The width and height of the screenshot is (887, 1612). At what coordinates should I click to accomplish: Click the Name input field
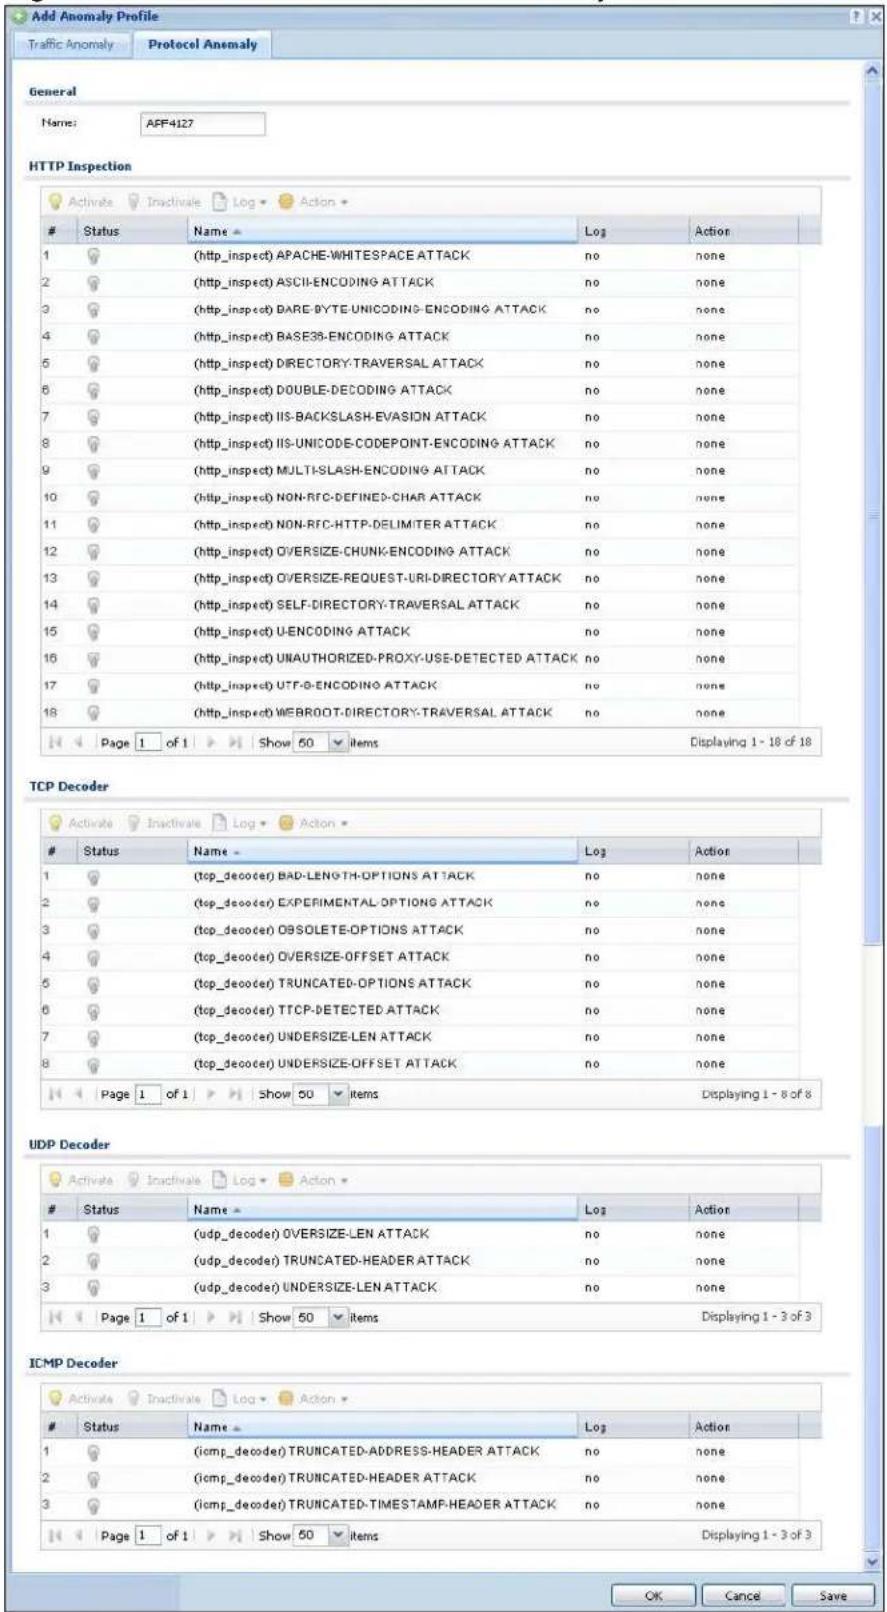pos(205,124)
